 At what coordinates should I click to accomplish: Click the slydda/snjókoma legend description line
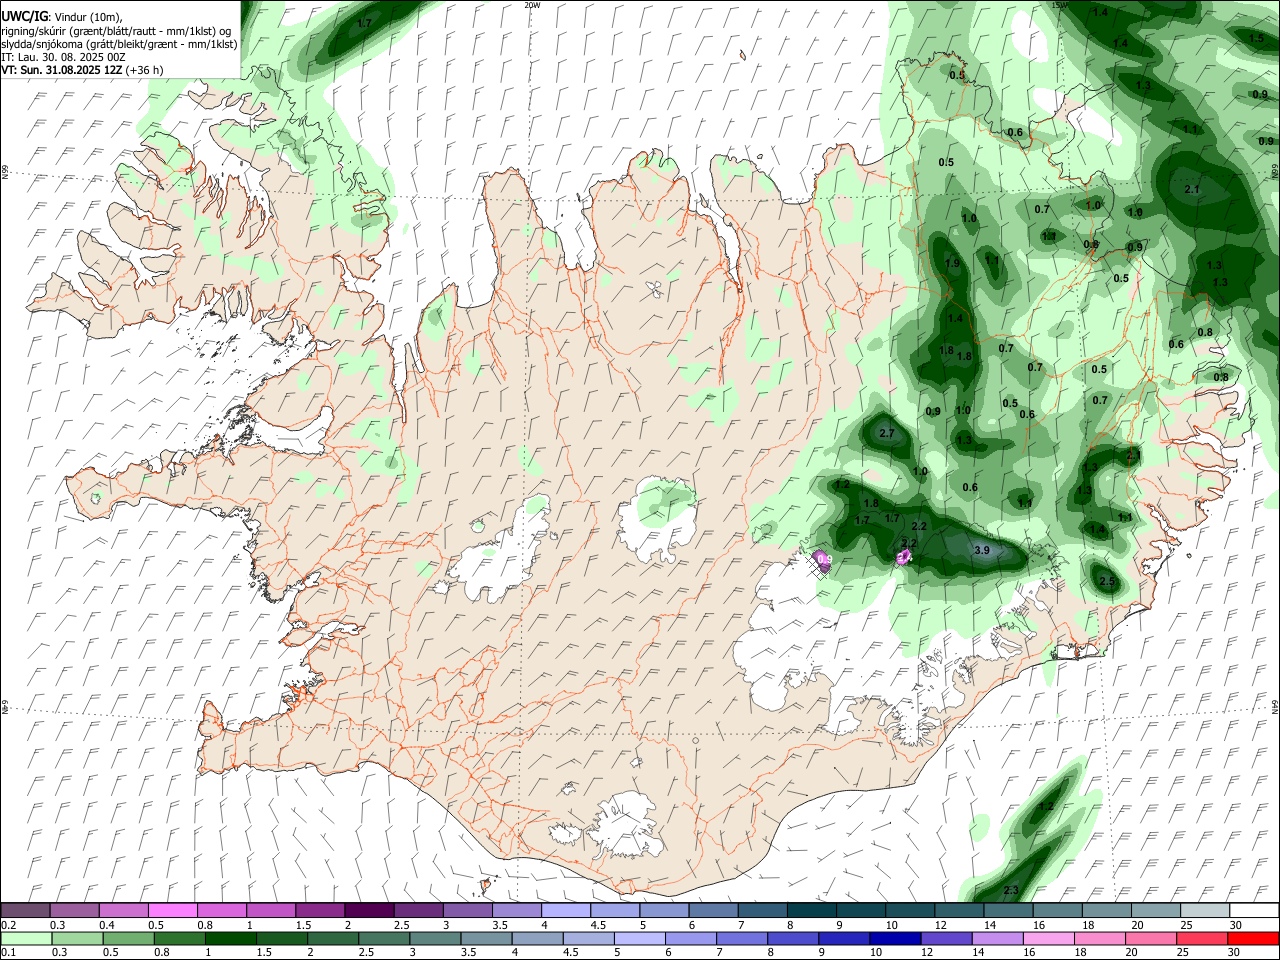point(120,44)
